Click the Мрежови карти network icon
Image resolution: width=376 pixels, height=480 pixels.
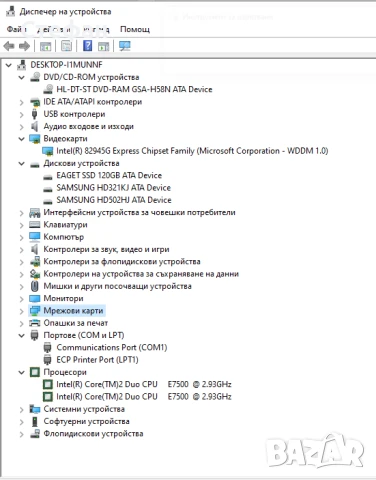pyautogui.click(x=35, y=311)
